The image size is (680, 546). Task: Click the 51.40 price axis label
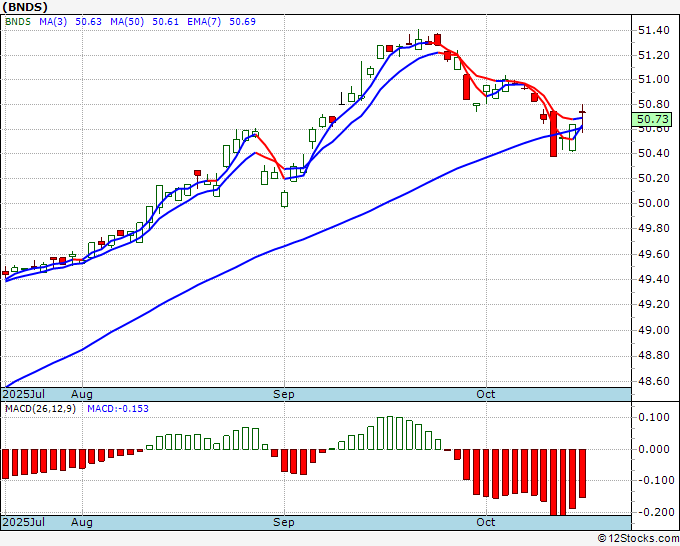pyautogui.click(x=654, y=30)
